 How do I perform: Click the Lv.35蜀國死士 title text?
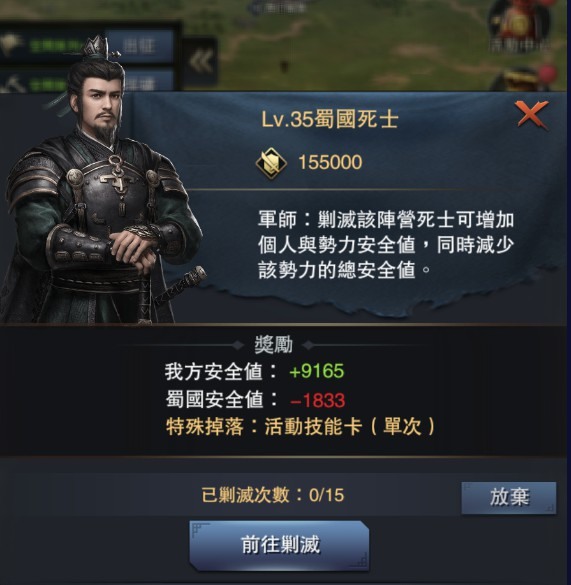[330, 120]
